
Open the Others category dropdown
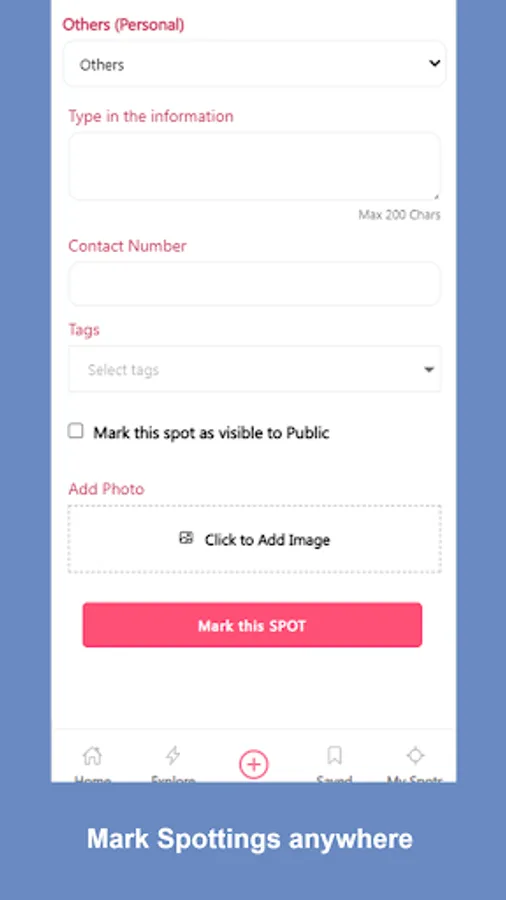[x=254, y=64]
